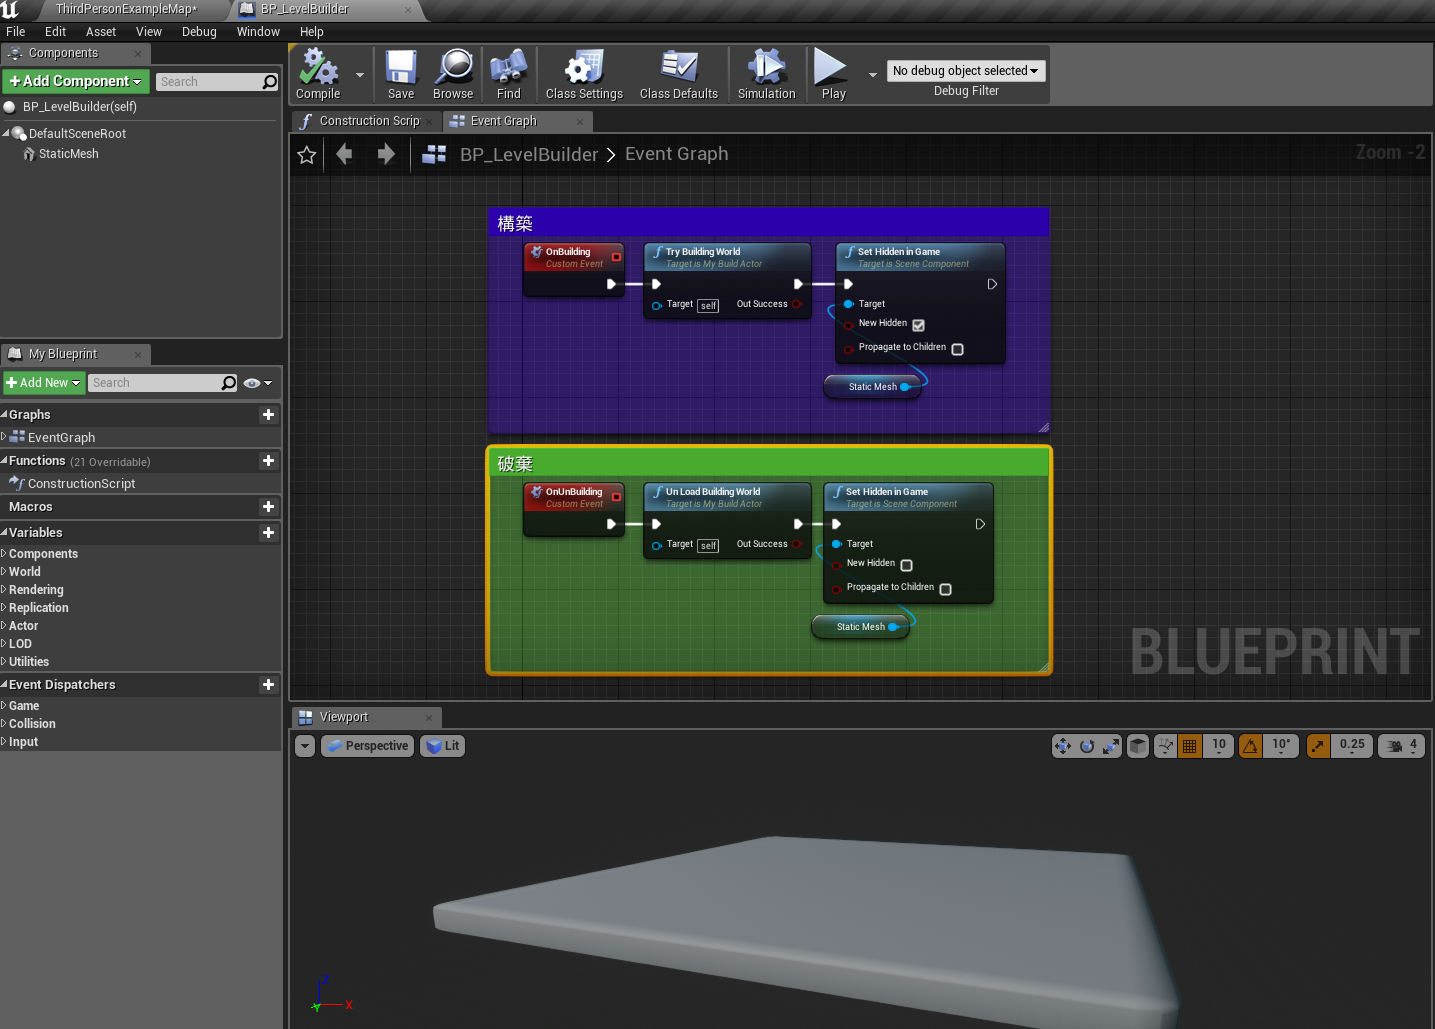This screenshot has width=1435, height=1029.
Task: Click the Add Component button
Action: [x=75, y=81]
